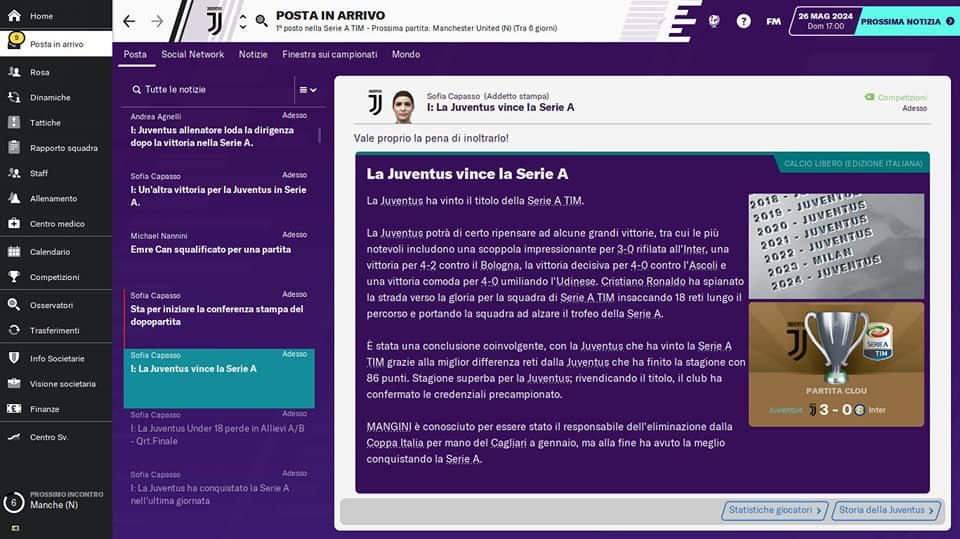Open Info Societarie shield icon
This screenshot has width=960, height=539.
[14, 358]
